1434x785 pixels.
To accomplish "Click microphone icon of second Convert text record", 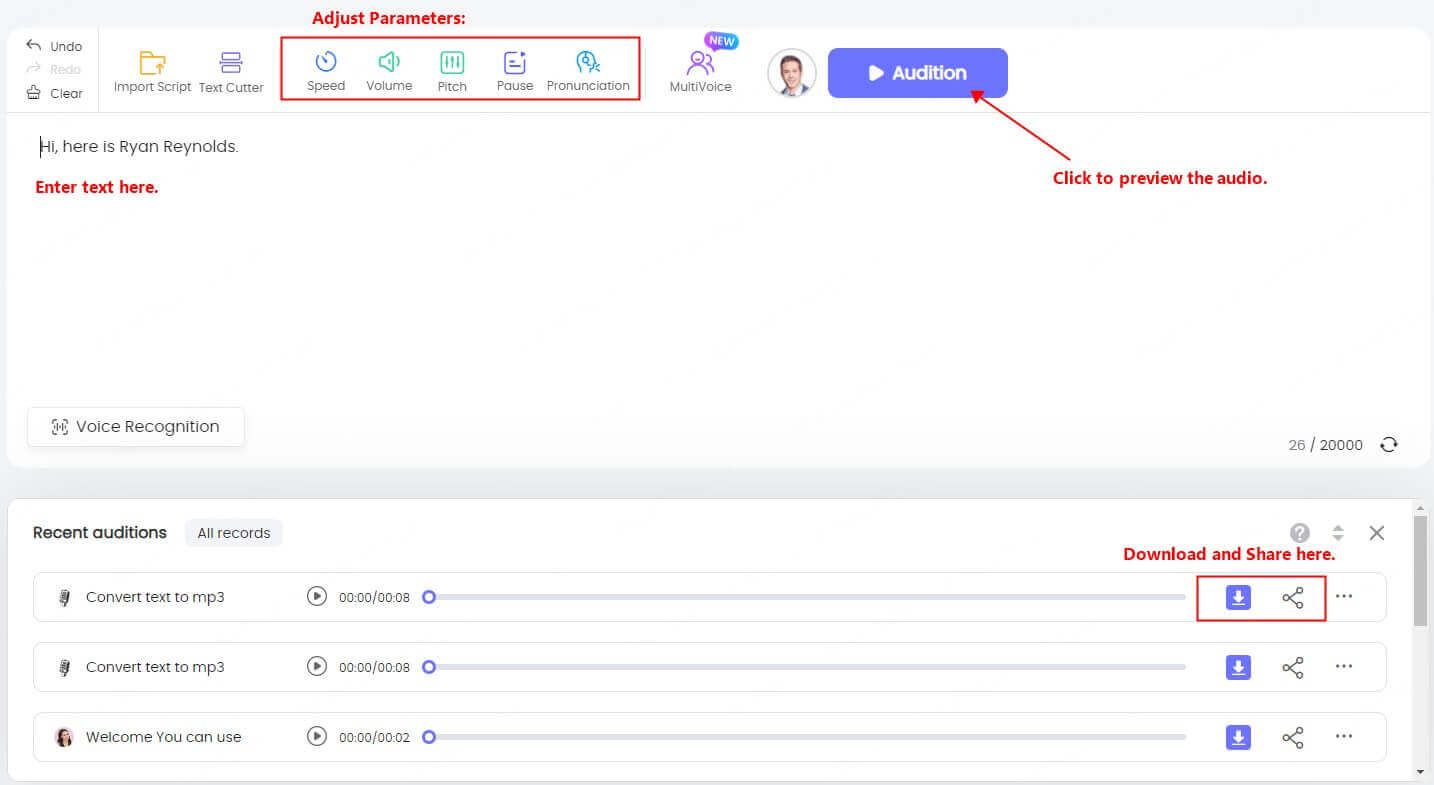I will 64,667.
